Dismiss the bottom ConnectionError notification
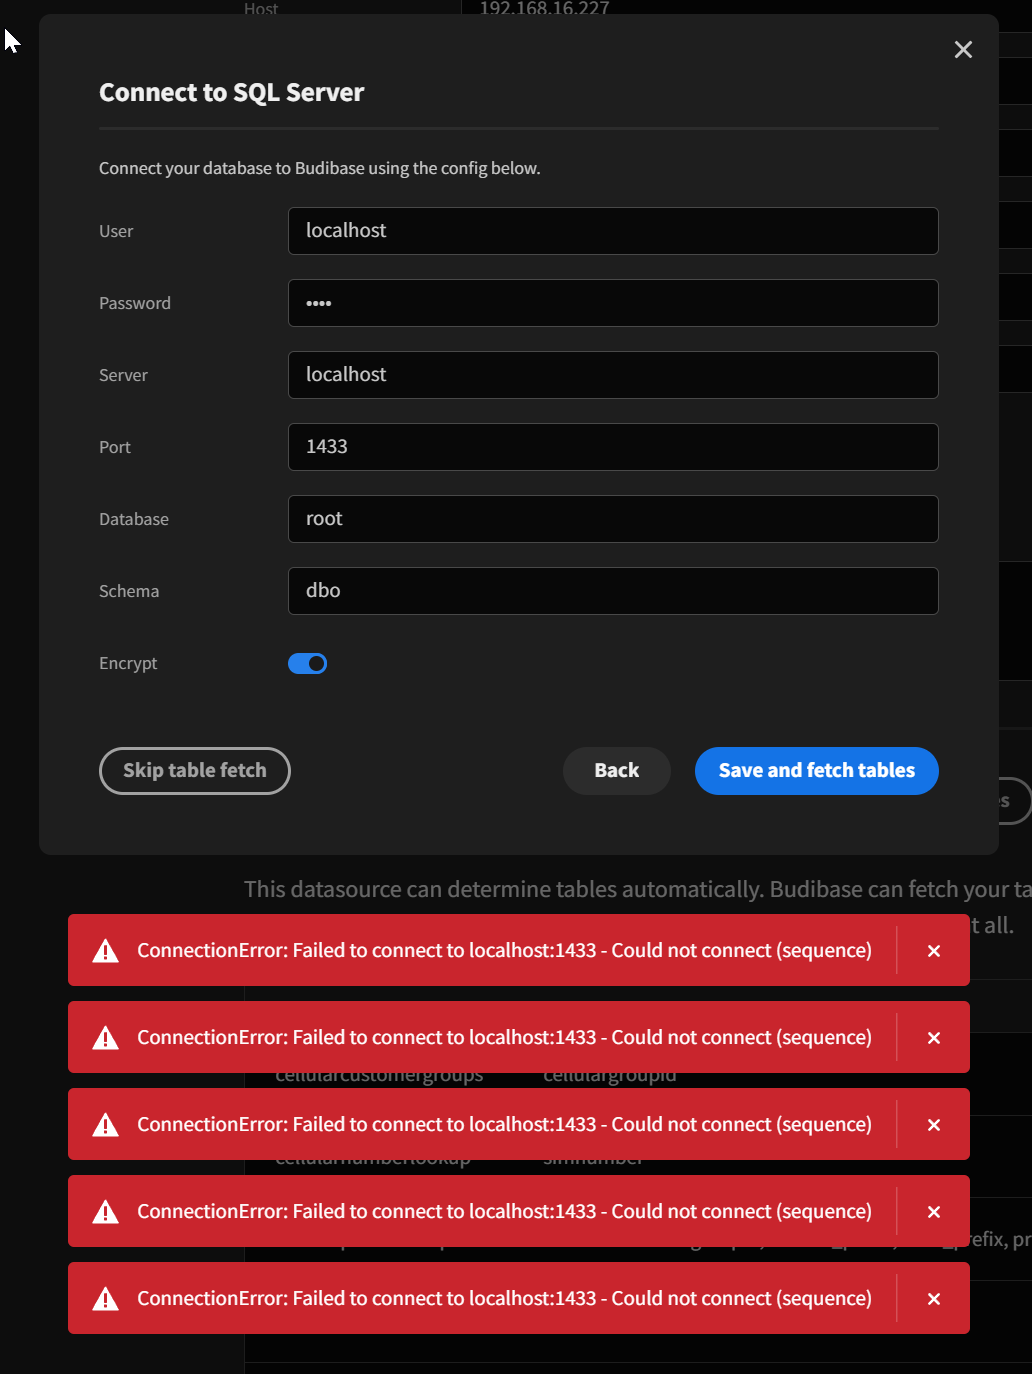Viewport: 1032px width, 1374px height. coord(933,1298)
